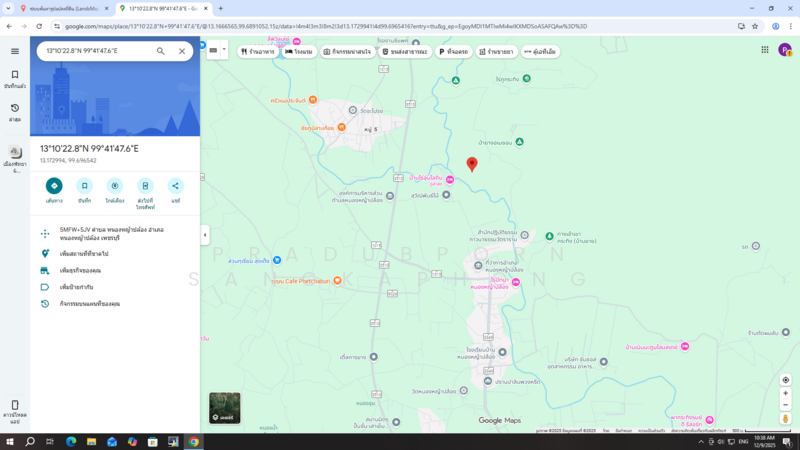
Task: Open the Google Maps hamburger menu
Action: coord(14,51)
